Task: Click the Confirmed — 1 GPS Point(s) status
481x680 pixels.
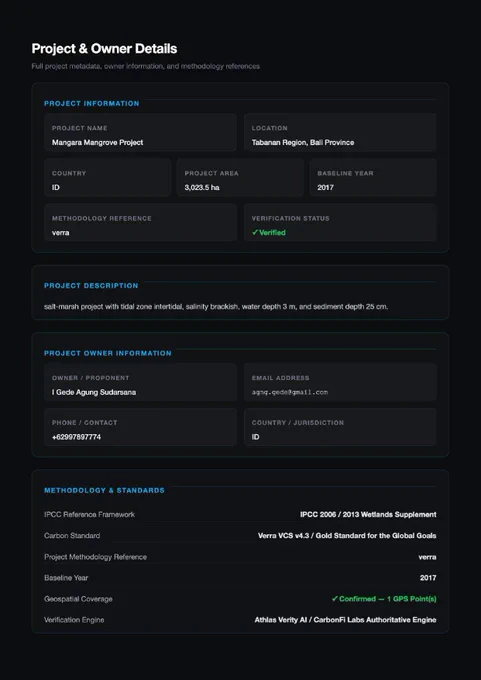Action: click(x=384, y=599)
